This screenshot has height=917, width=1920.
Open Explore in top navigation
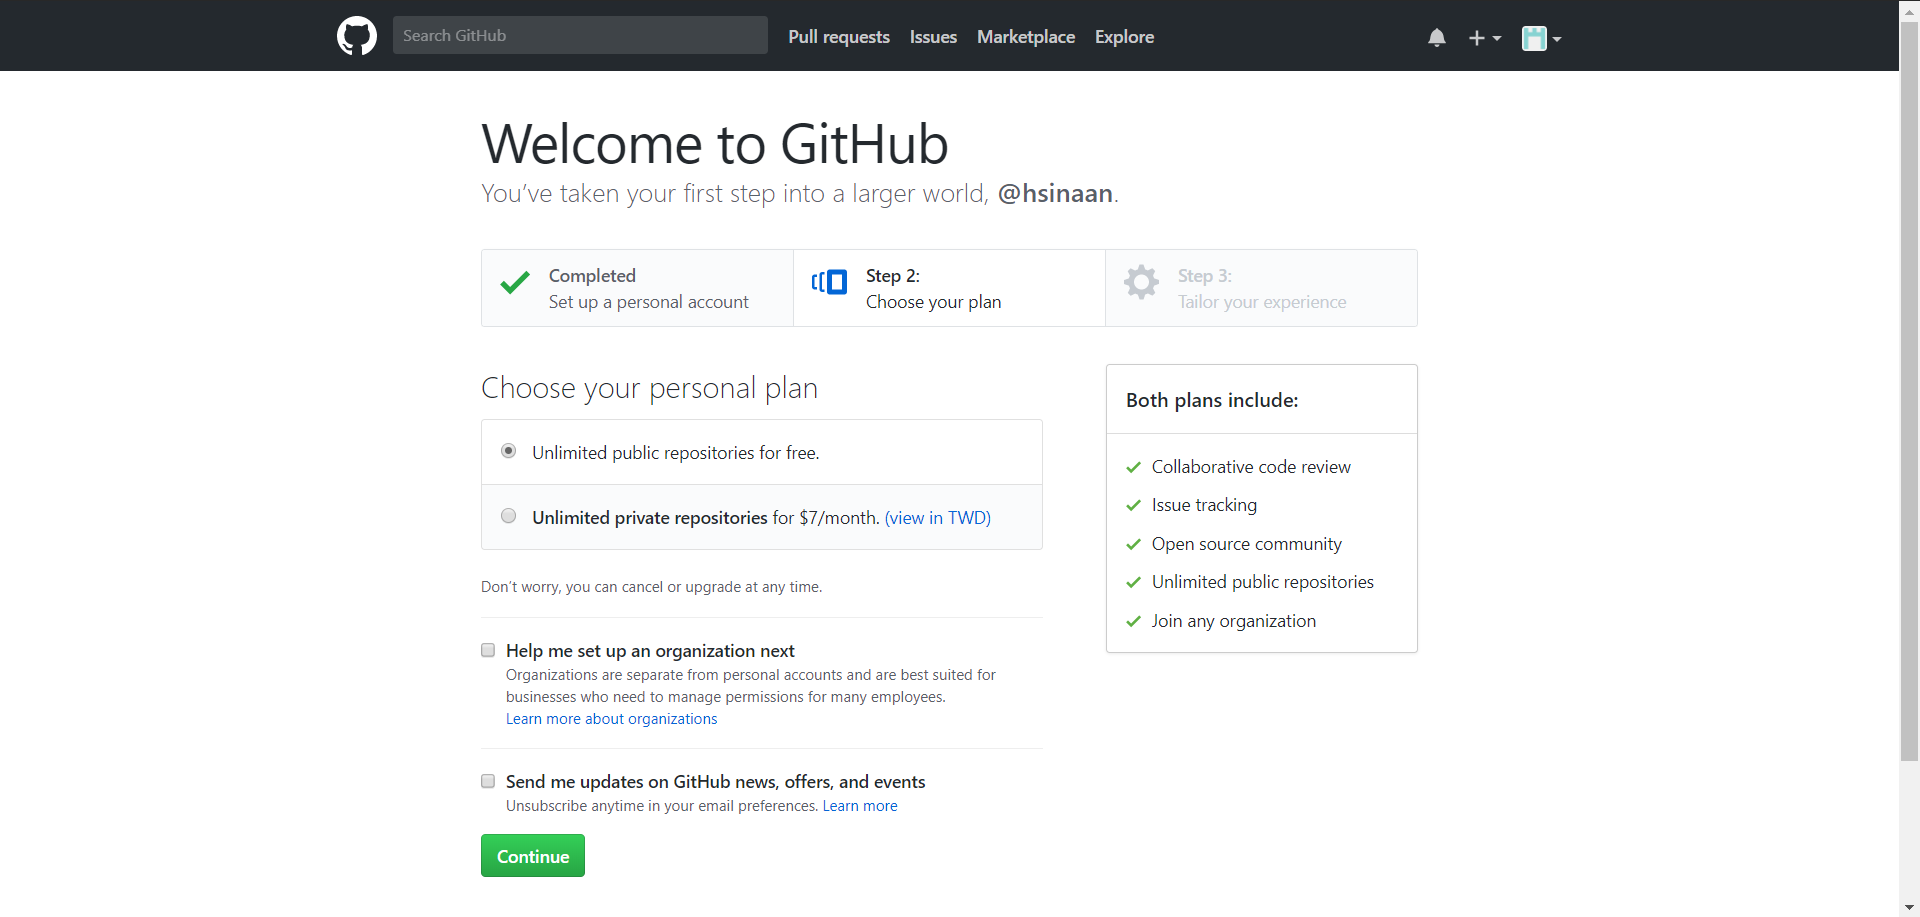1124,37
